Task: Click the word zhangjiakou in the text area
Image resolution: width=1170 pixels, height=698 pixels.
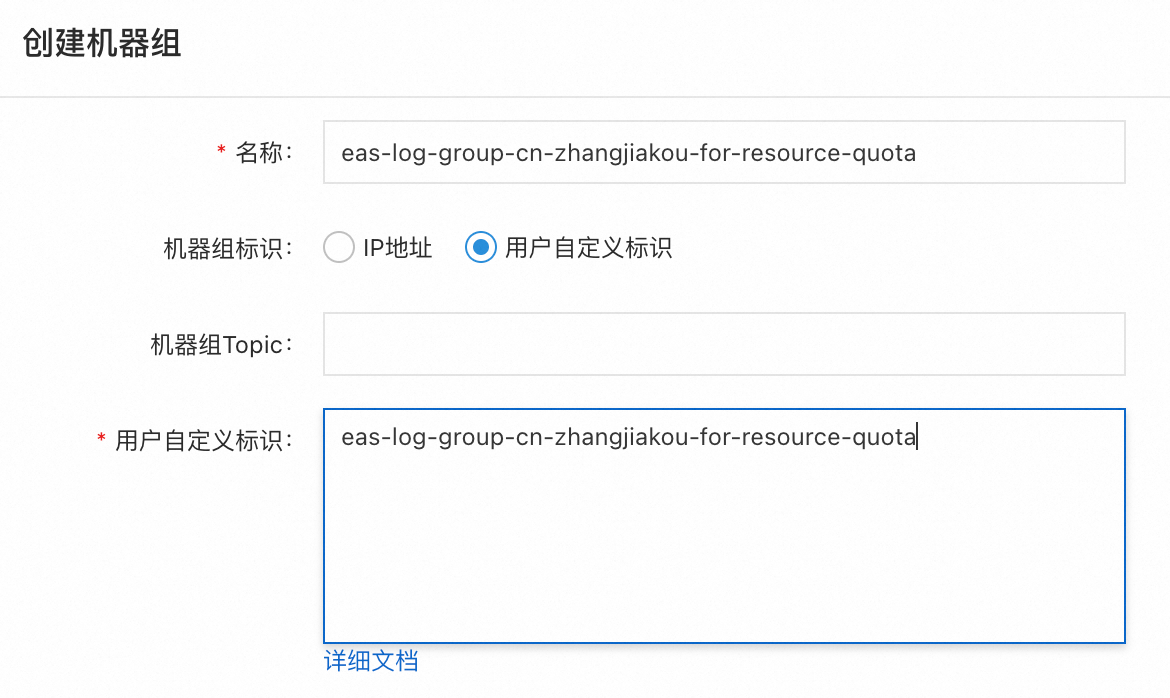Action: [x=613, y=437]
